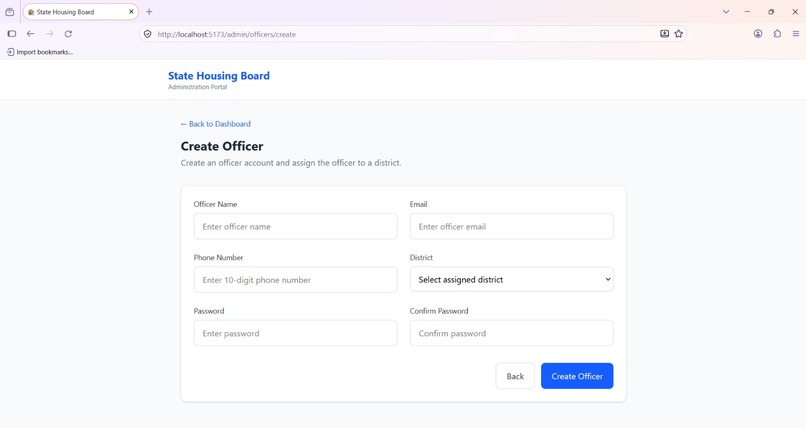Bookmark this page with star icon
806x428 pixels.
(679, 34)
